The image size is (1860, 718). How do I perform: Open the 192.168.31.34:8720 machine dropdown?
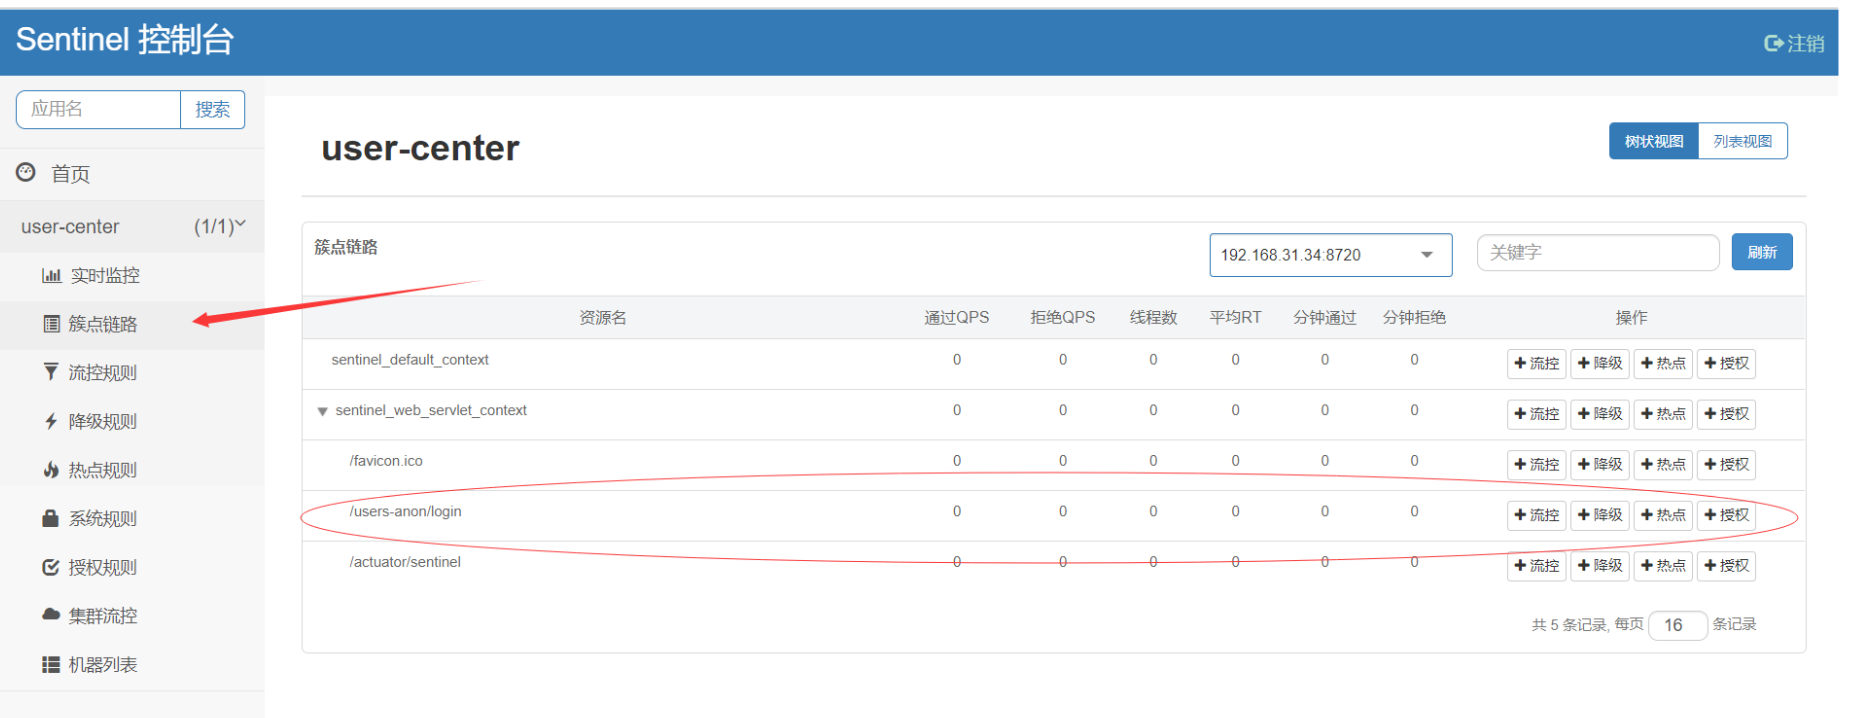pos(1330,255)
